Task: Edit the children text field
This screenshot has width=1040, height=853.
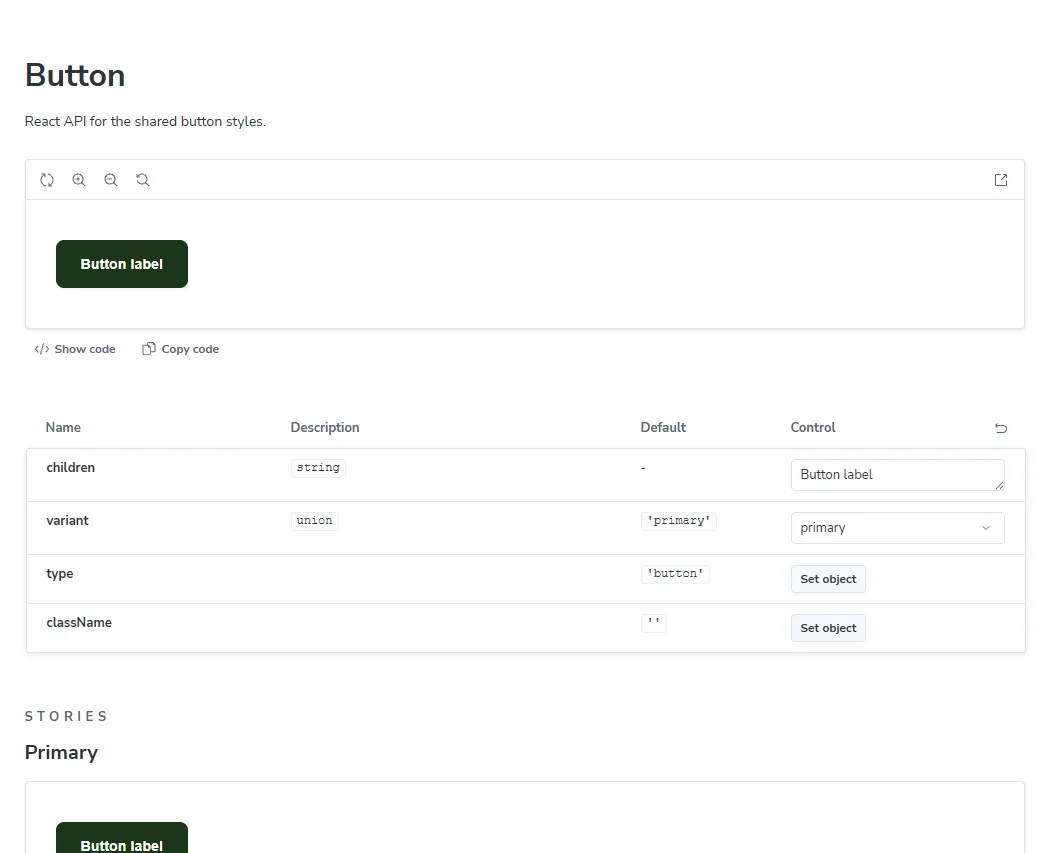Action: coord(897,475)
